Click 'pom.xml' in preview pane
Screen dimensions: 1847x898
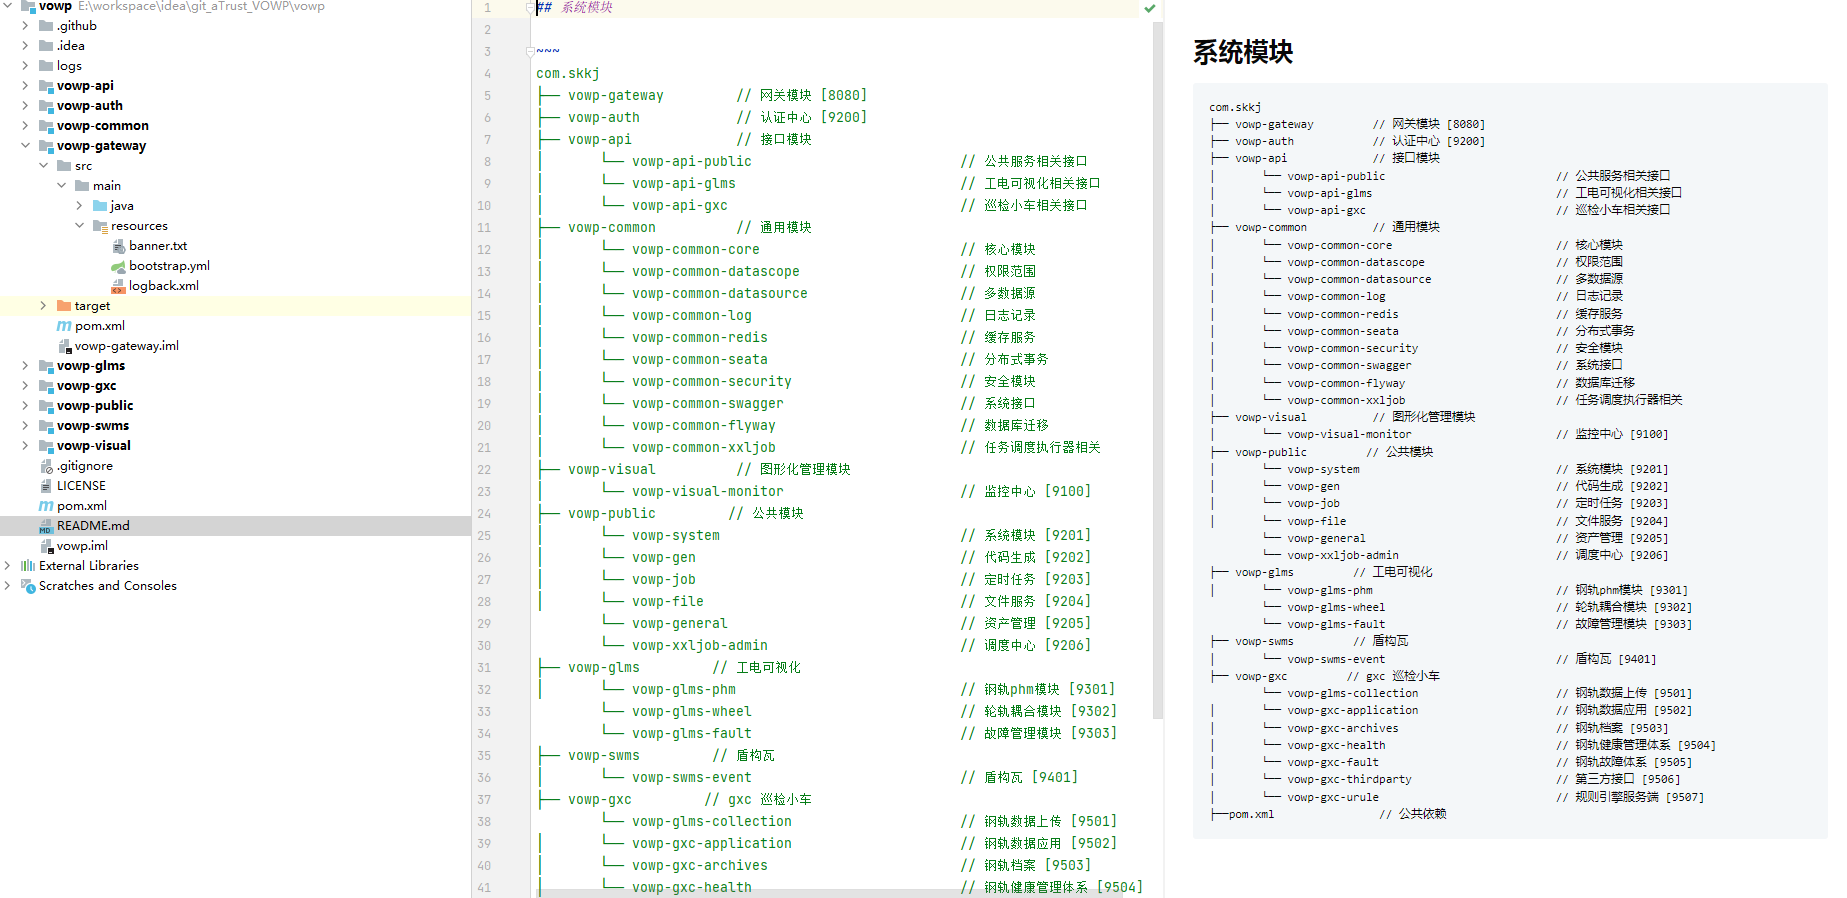pos(1252,815)
